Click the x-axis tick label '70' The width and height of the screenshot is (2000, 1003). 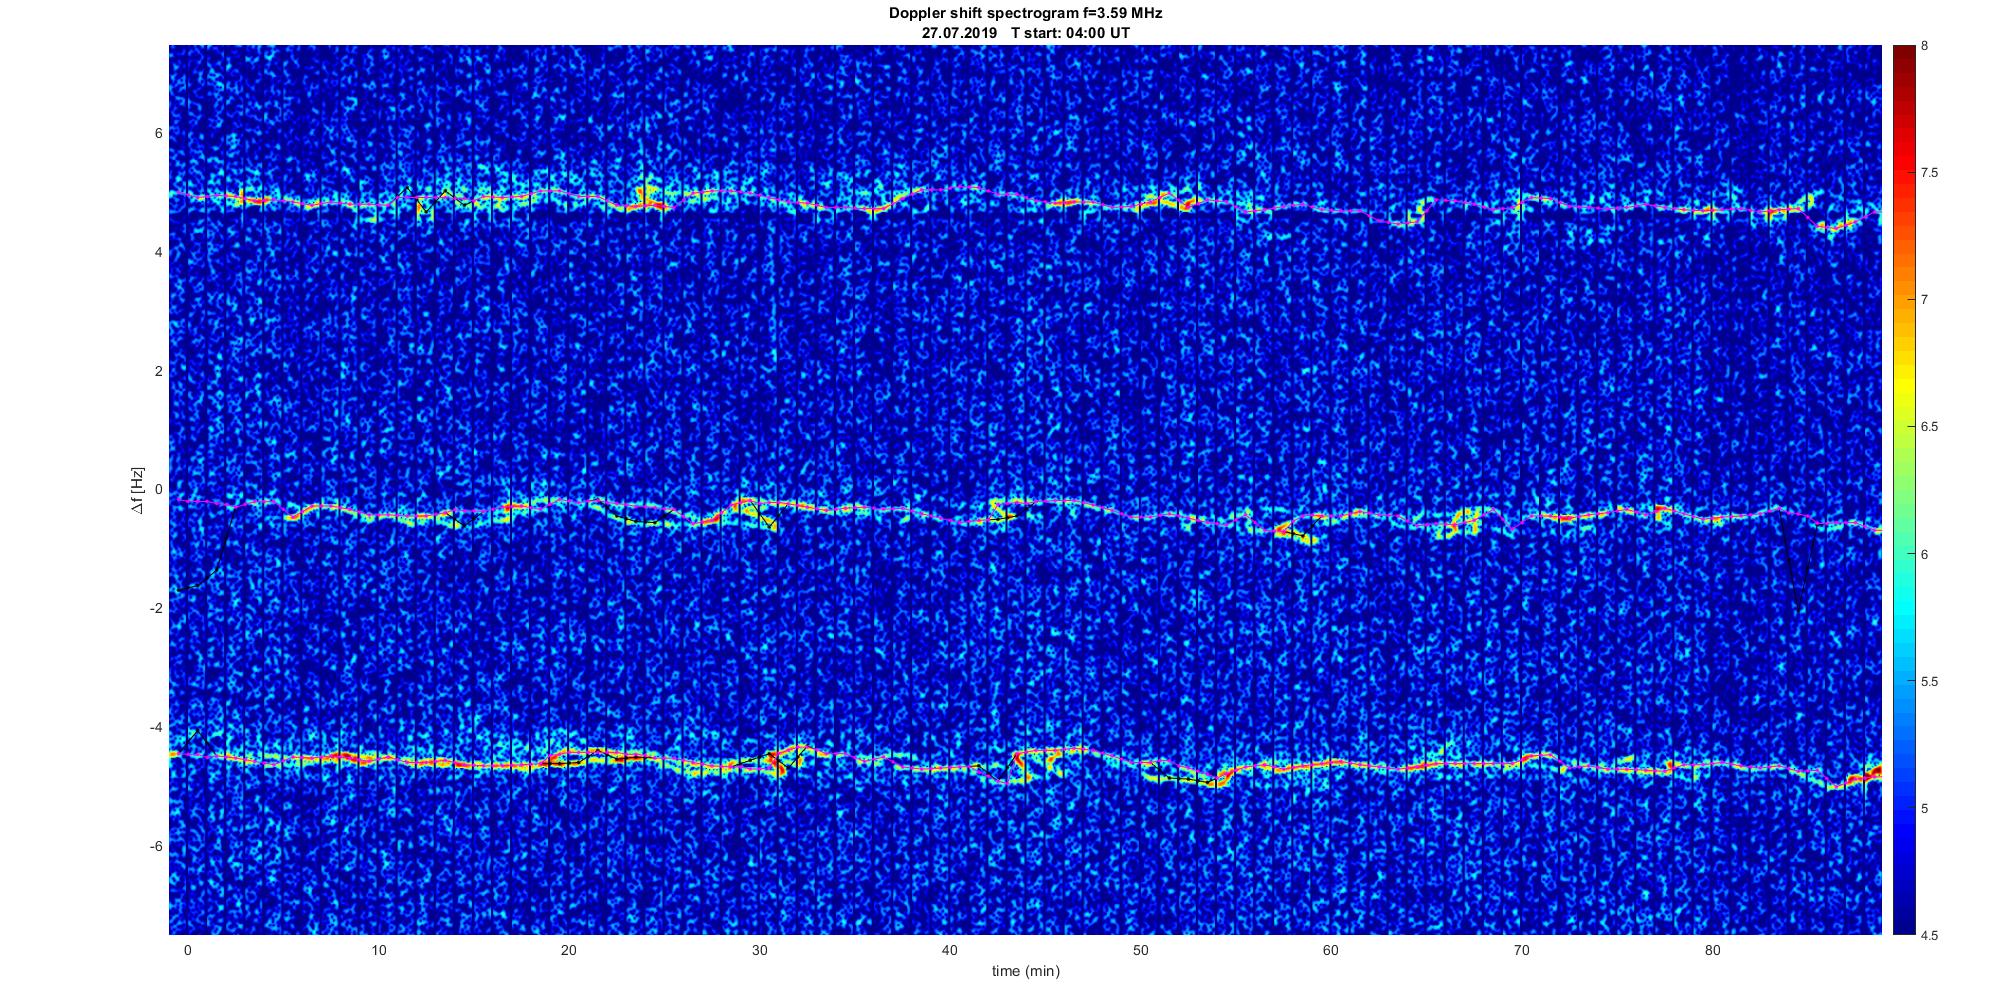click(1521, 950)
